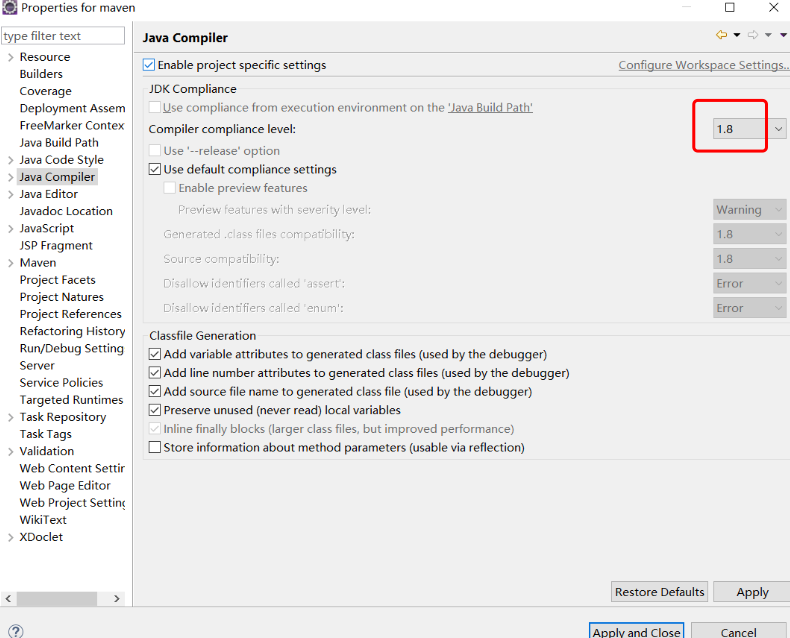The height and width of the screenshot is (638, 790).
Task: Check Enable preview features
Action: click(x=170, y=188)
